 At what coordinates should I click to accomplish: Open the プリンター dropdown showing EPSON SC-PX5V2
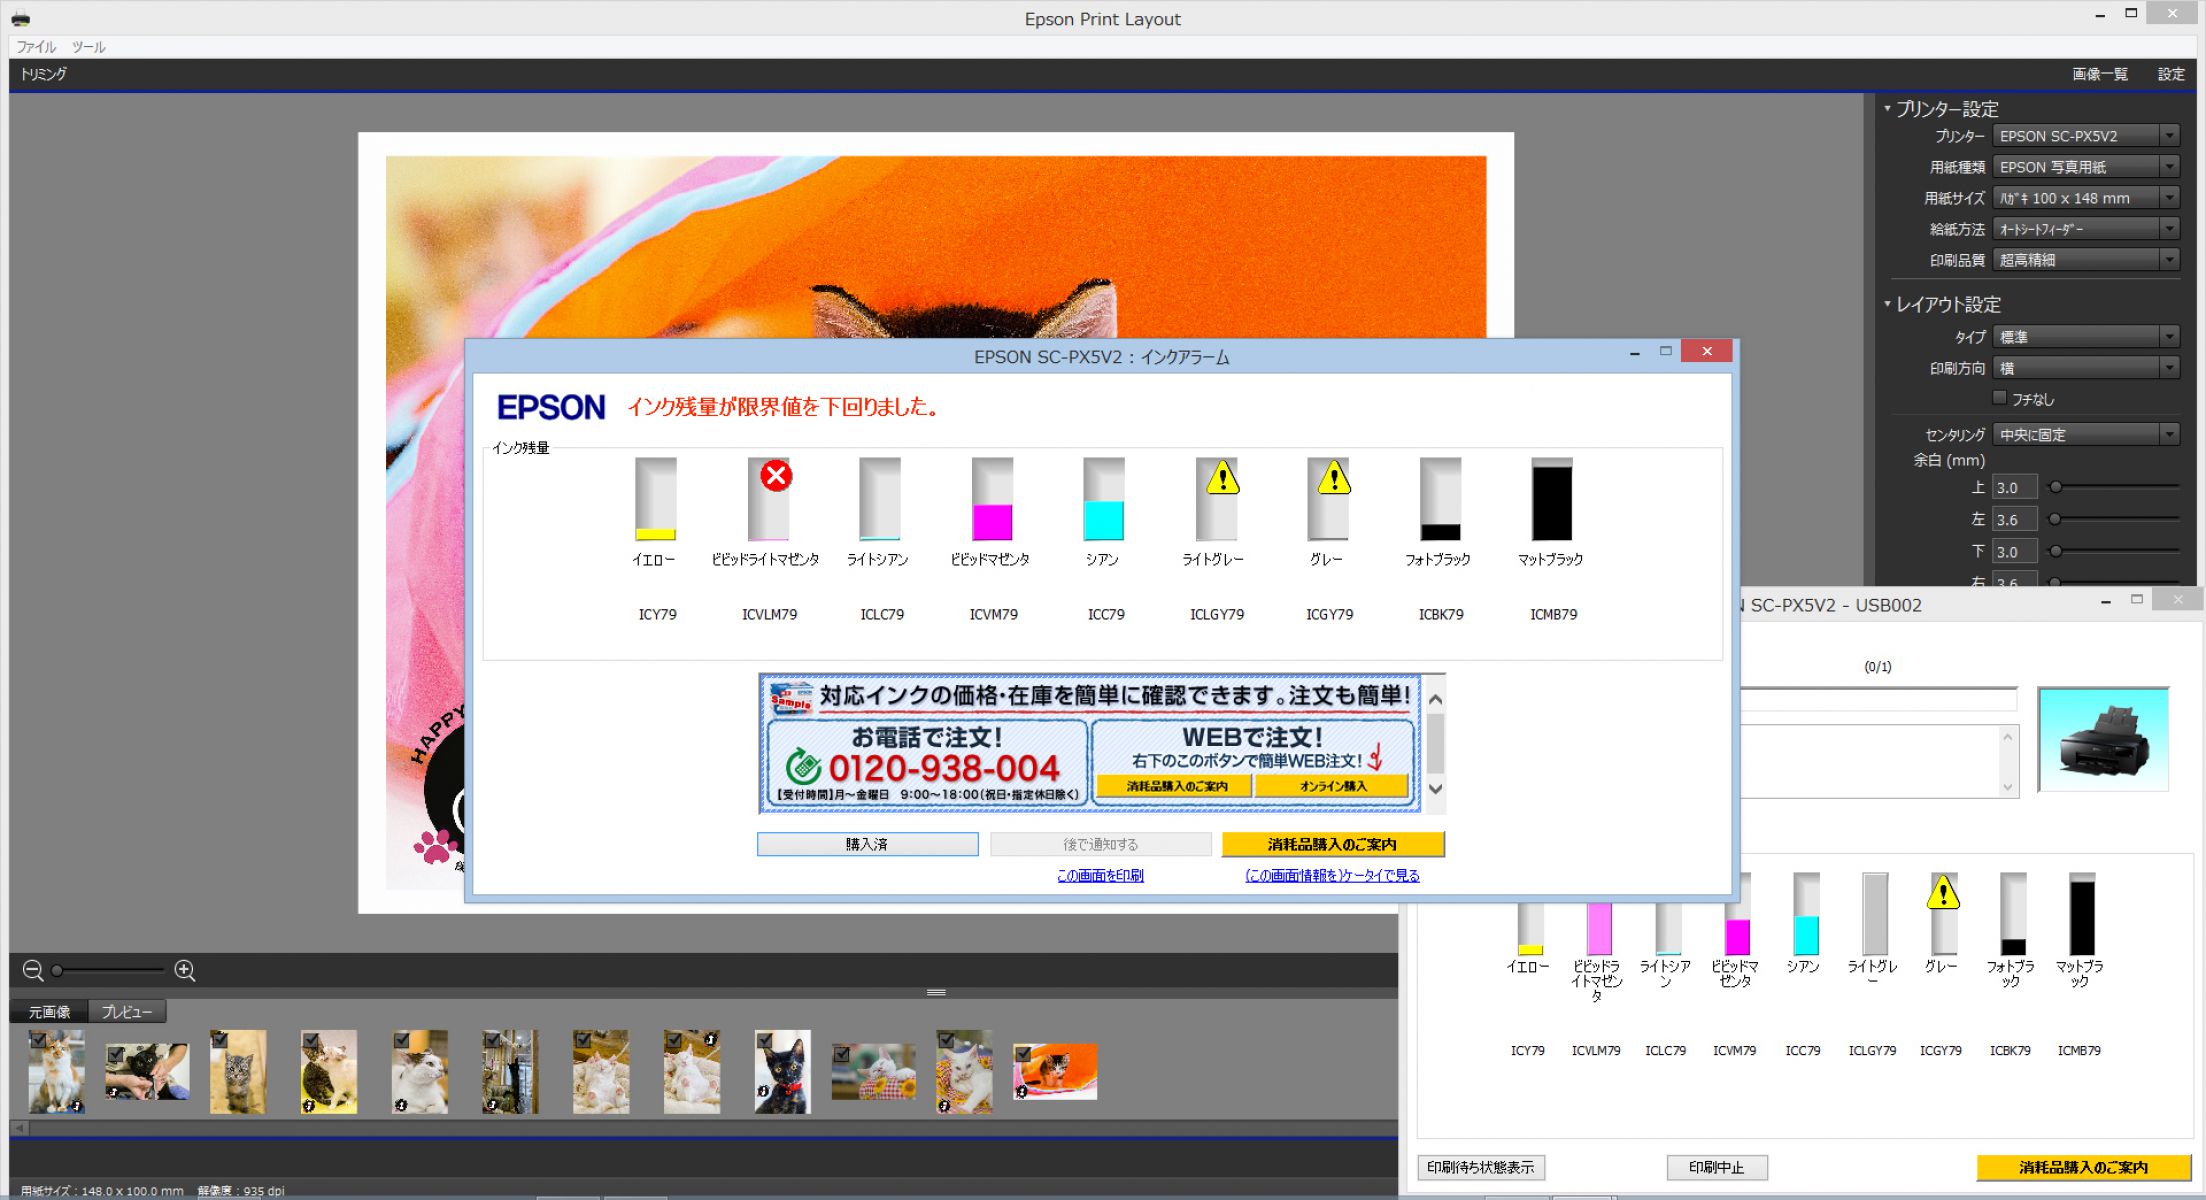click(x=2086, y=136)
